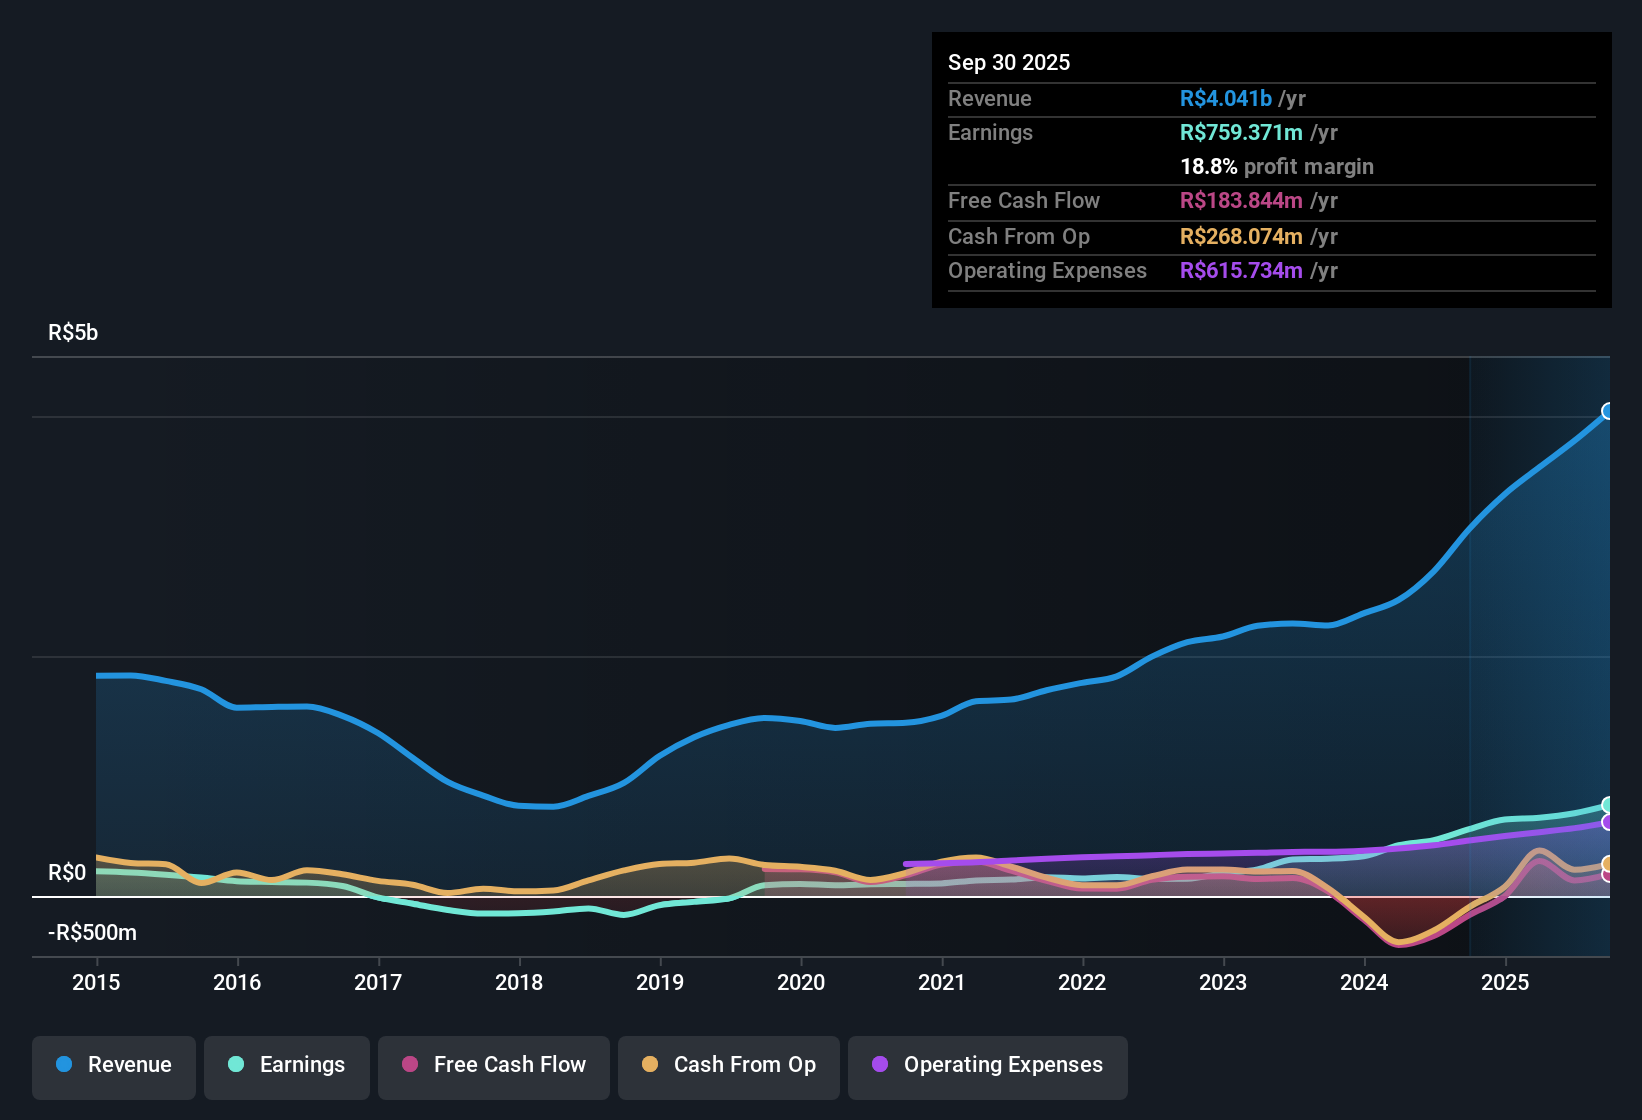The height and width of the screenshot is (1120, 1642).
Task: Select the Earnings legend label
Action: (301, 1065)
